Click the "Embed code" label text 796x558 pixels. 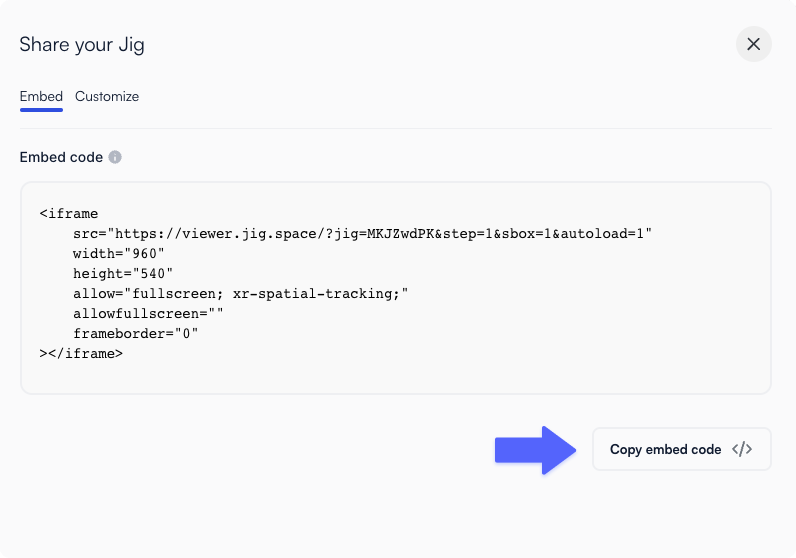point(61,157)
